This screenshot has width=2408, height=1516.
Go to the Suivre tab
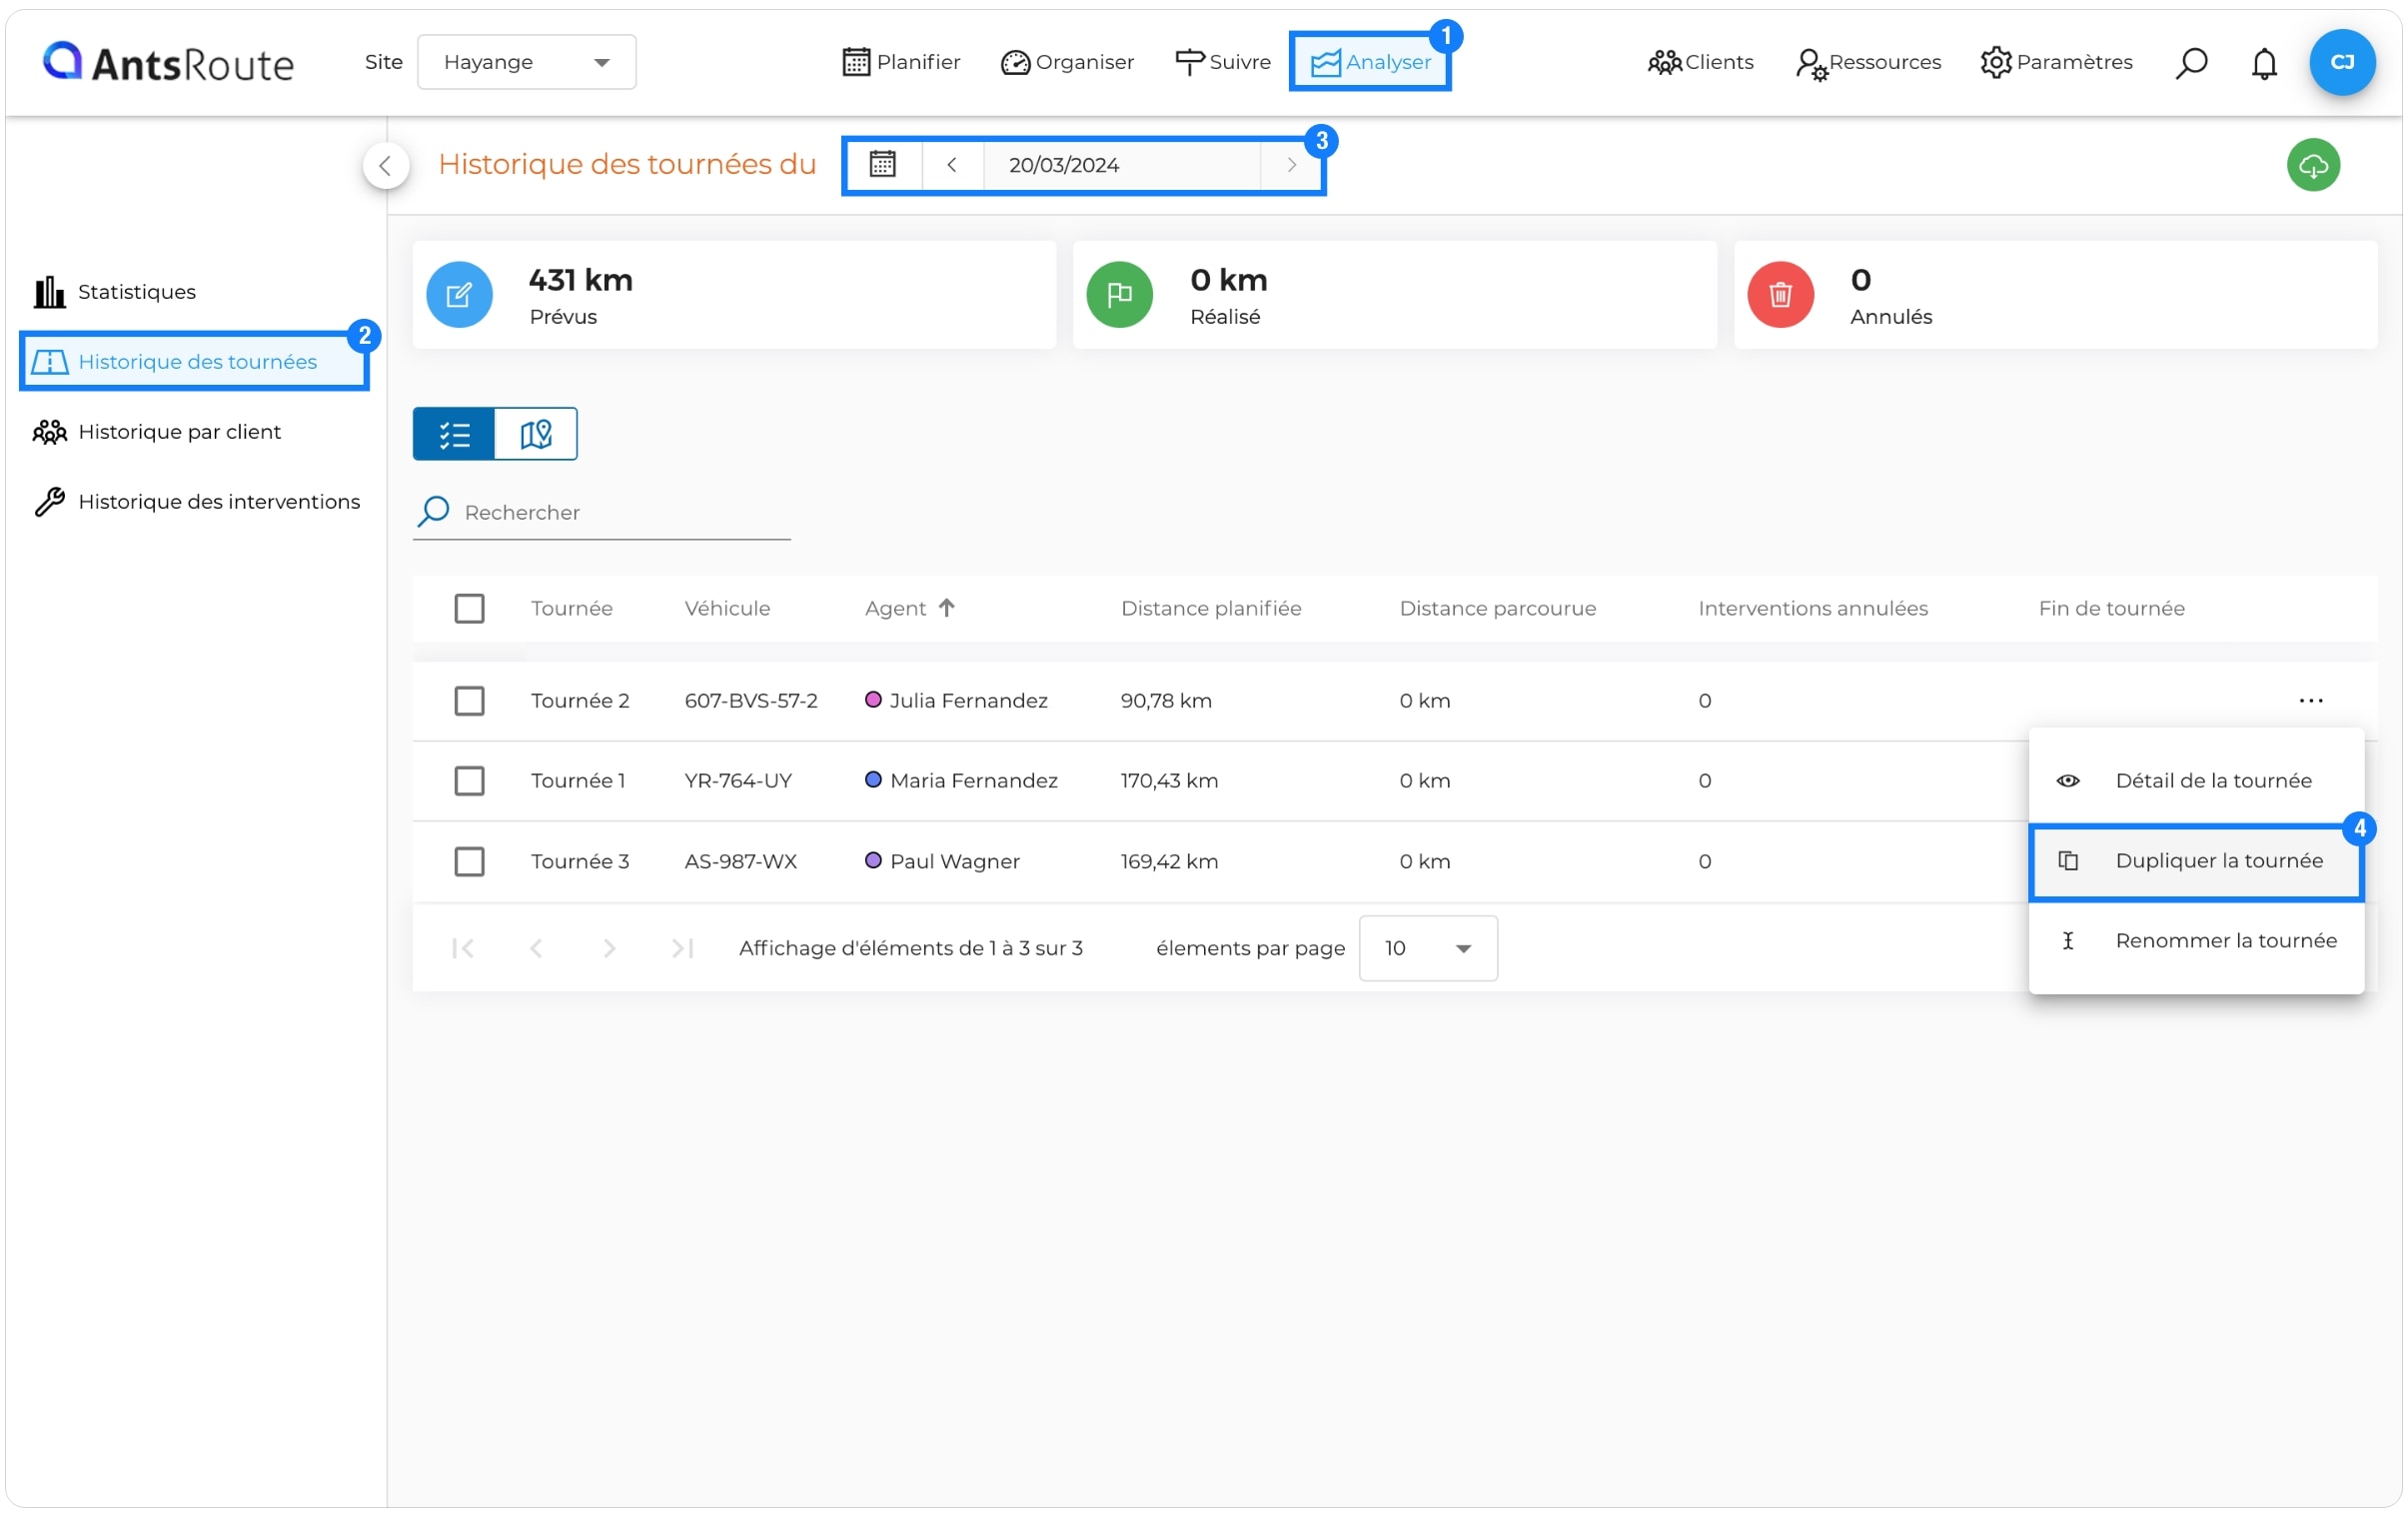coord(1222,62)
